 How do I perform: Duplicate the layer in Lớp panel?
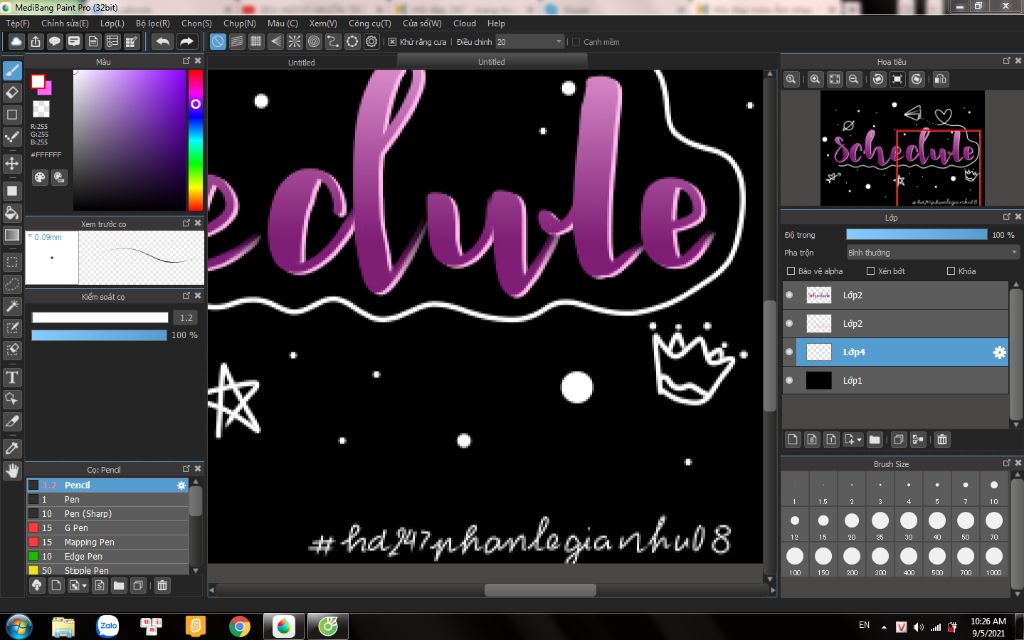(898, 440)
